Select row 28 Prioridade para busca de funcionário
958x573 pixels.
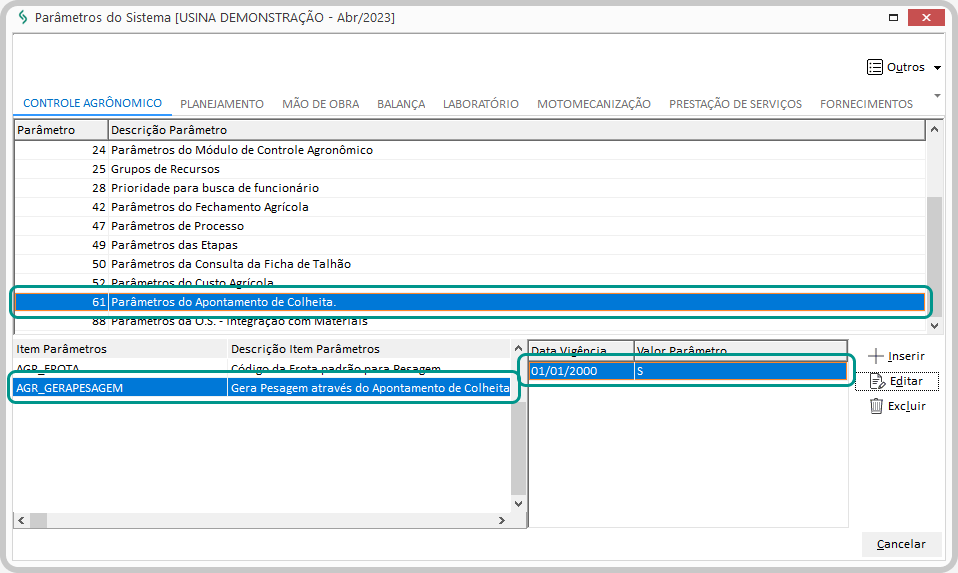[x=470, y=188]
